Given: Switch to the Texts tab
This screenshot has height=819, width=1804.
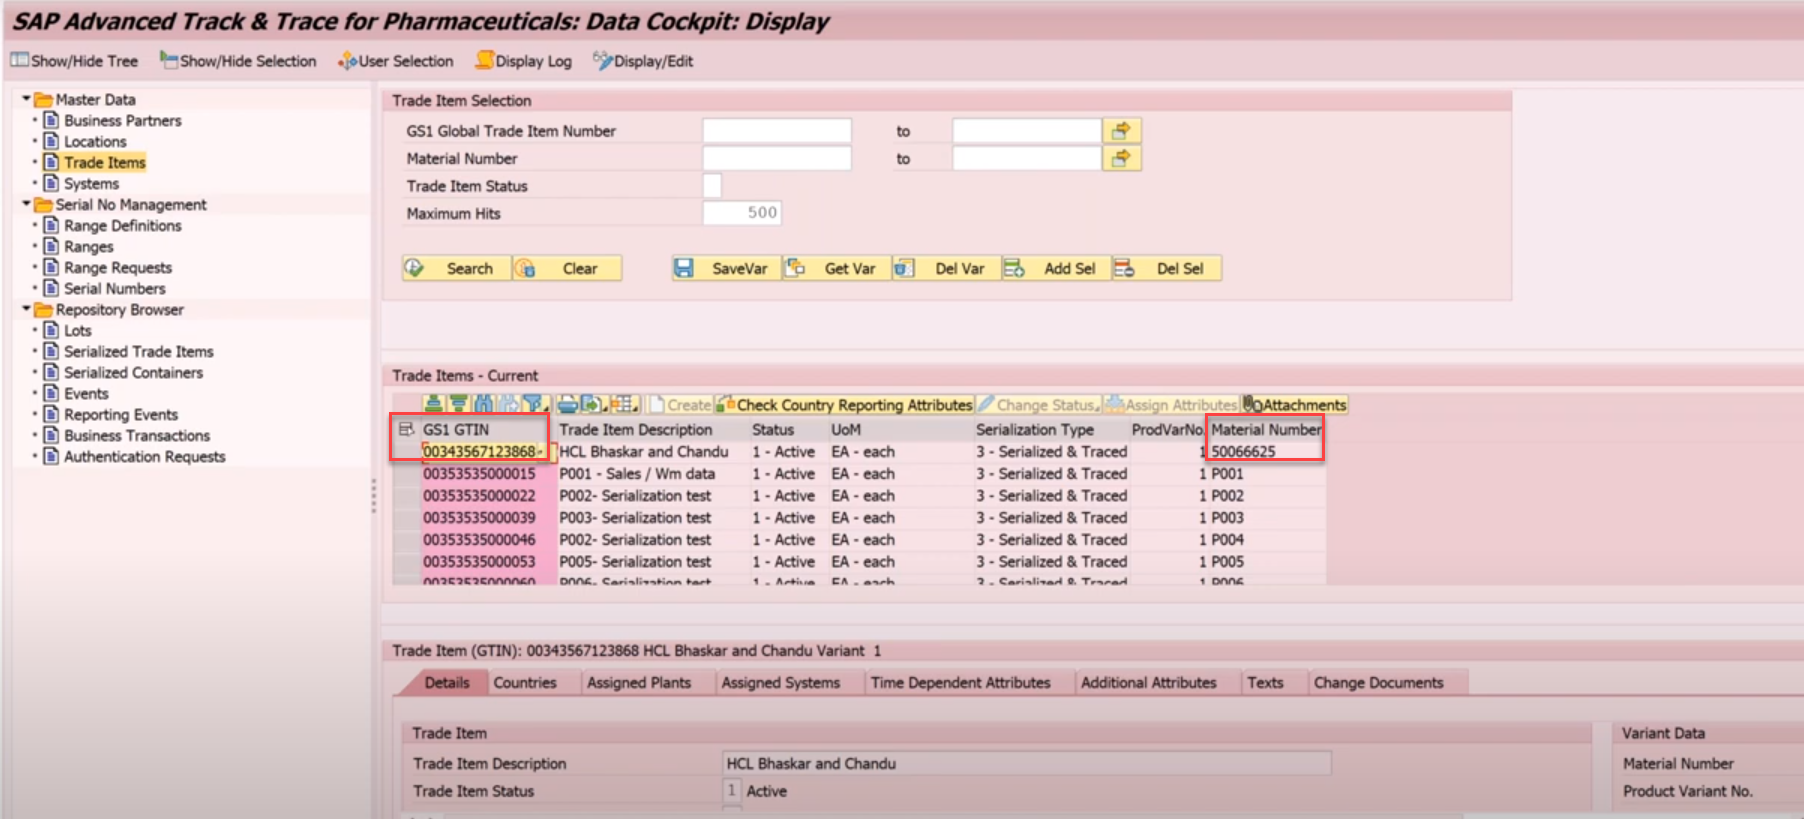Looking at the screenshot, I should pyautogui.click(x=1265, y=682).
